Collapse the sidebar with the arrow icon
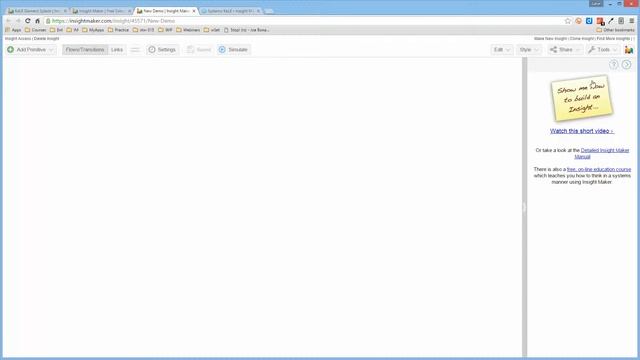Screen dimensions: 640x360 [627, 64]
